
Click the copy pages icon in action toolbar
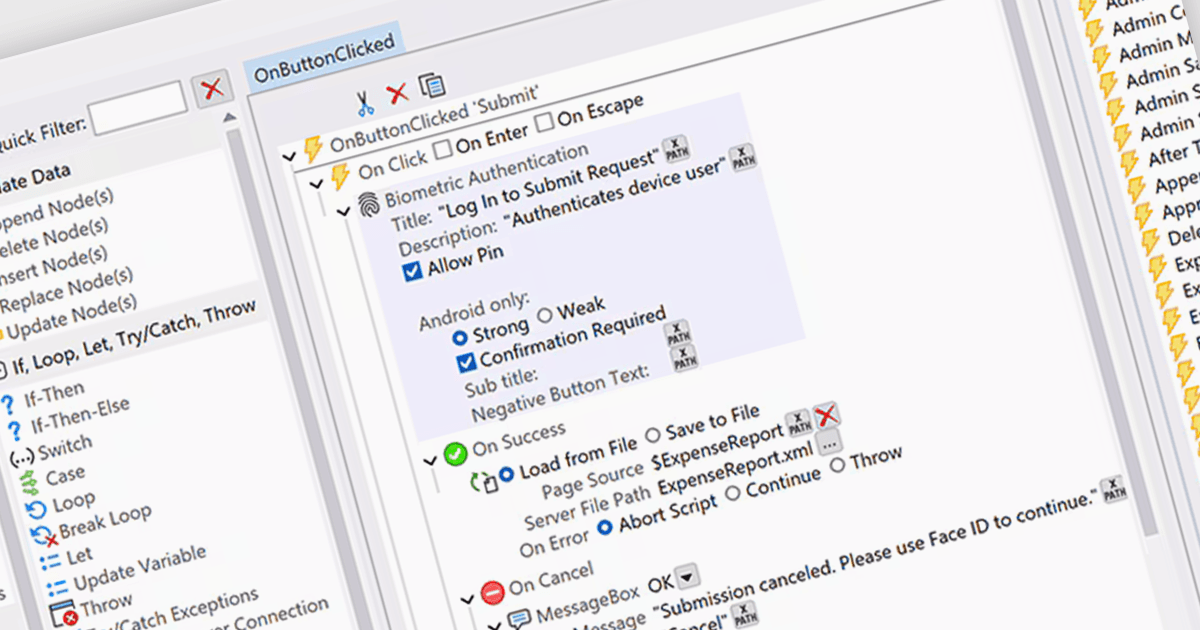pyautogui.click(x=431, y=85)
